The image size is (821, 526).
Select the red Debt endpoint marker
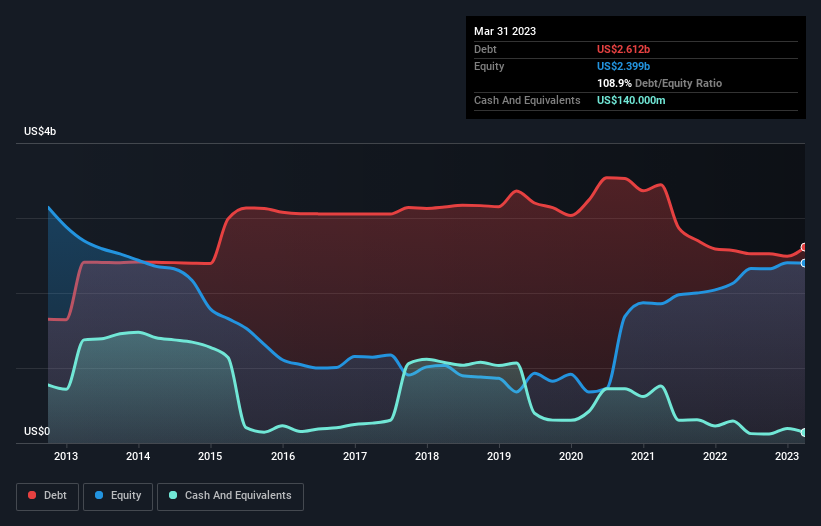(804, 248)
